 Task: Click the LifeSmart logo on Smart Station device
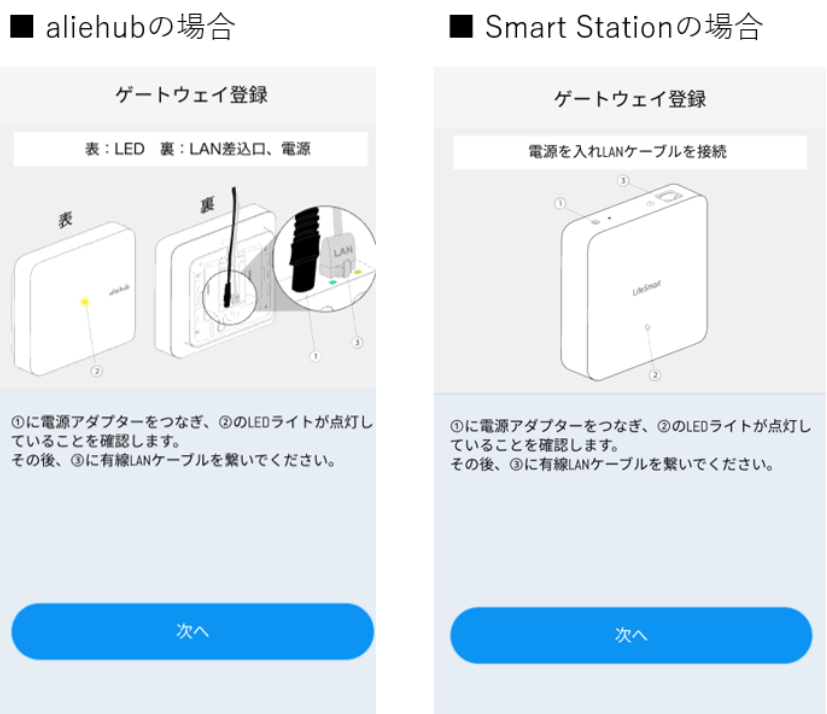pos(647,287)
